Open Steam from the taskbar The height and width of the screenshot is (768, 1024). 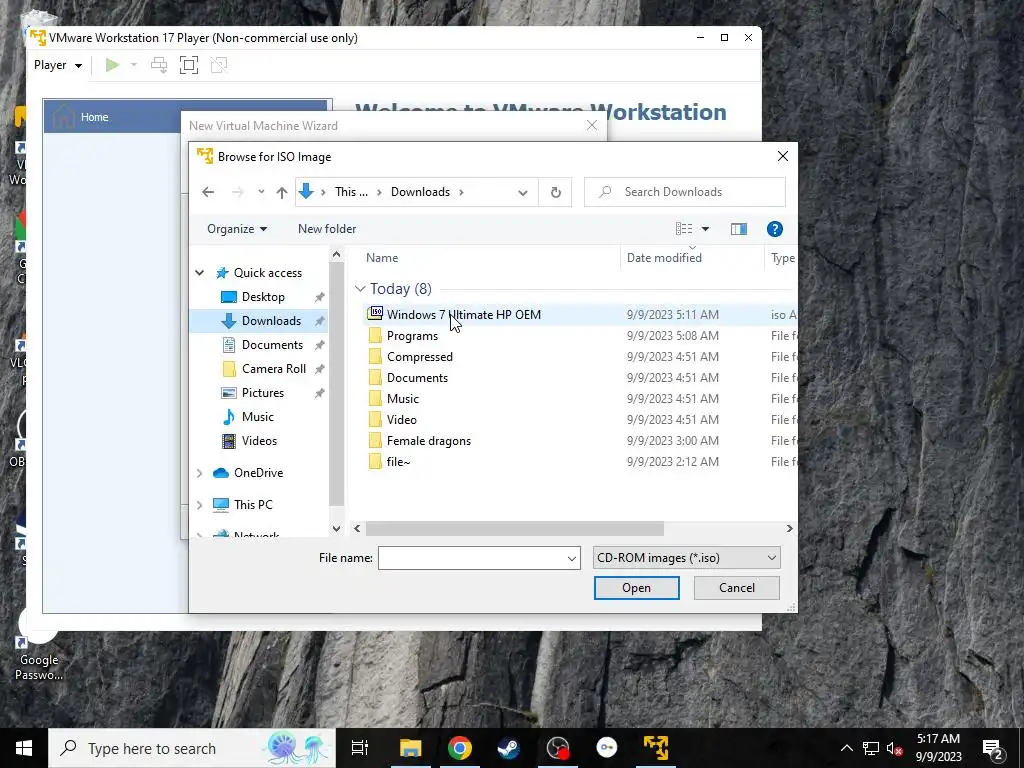pos(509,748)
